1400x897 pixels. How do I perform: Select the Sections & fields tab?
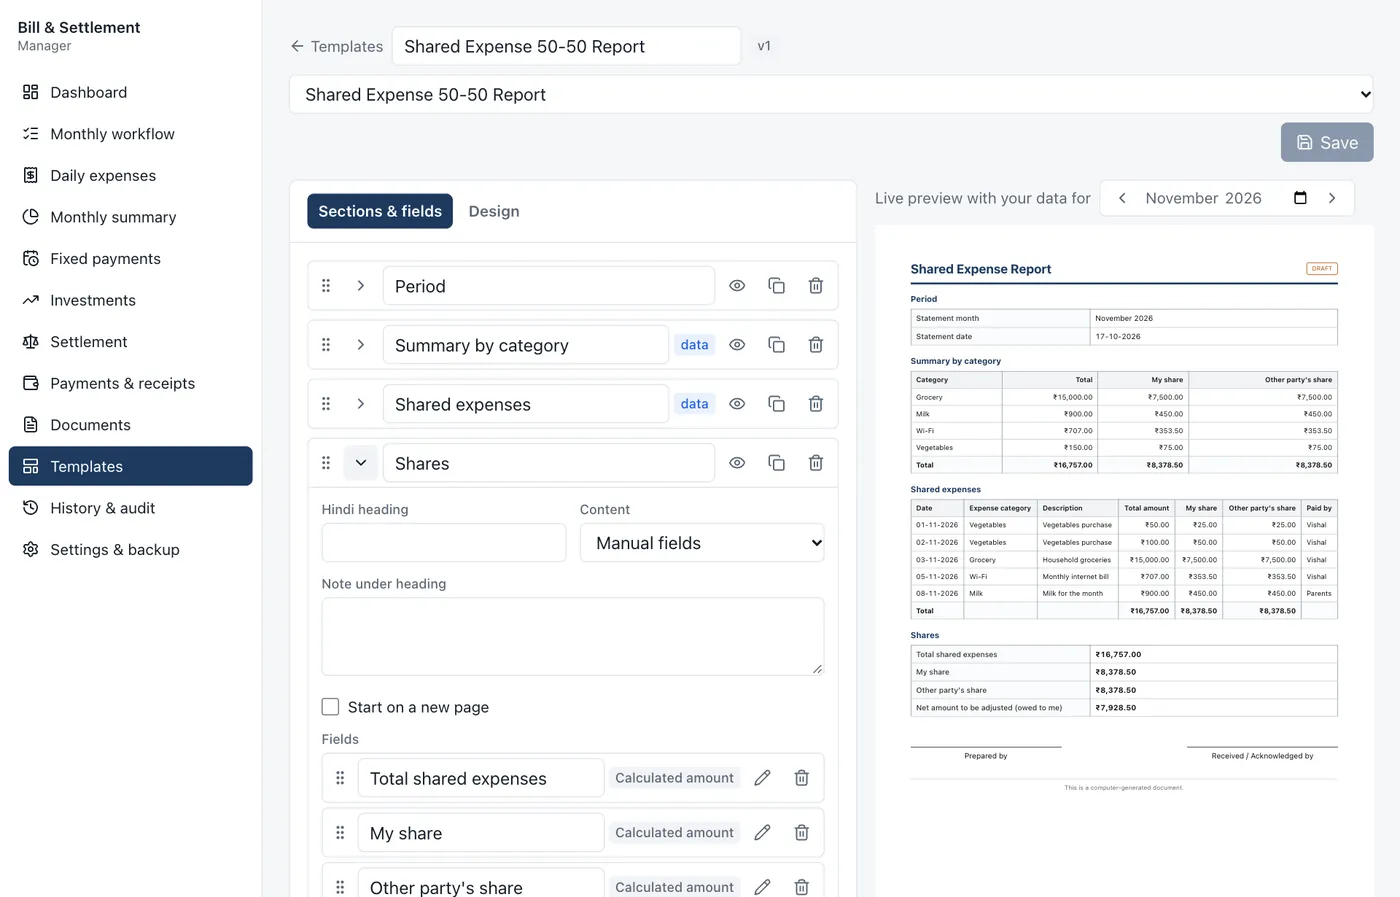[380, 211]
